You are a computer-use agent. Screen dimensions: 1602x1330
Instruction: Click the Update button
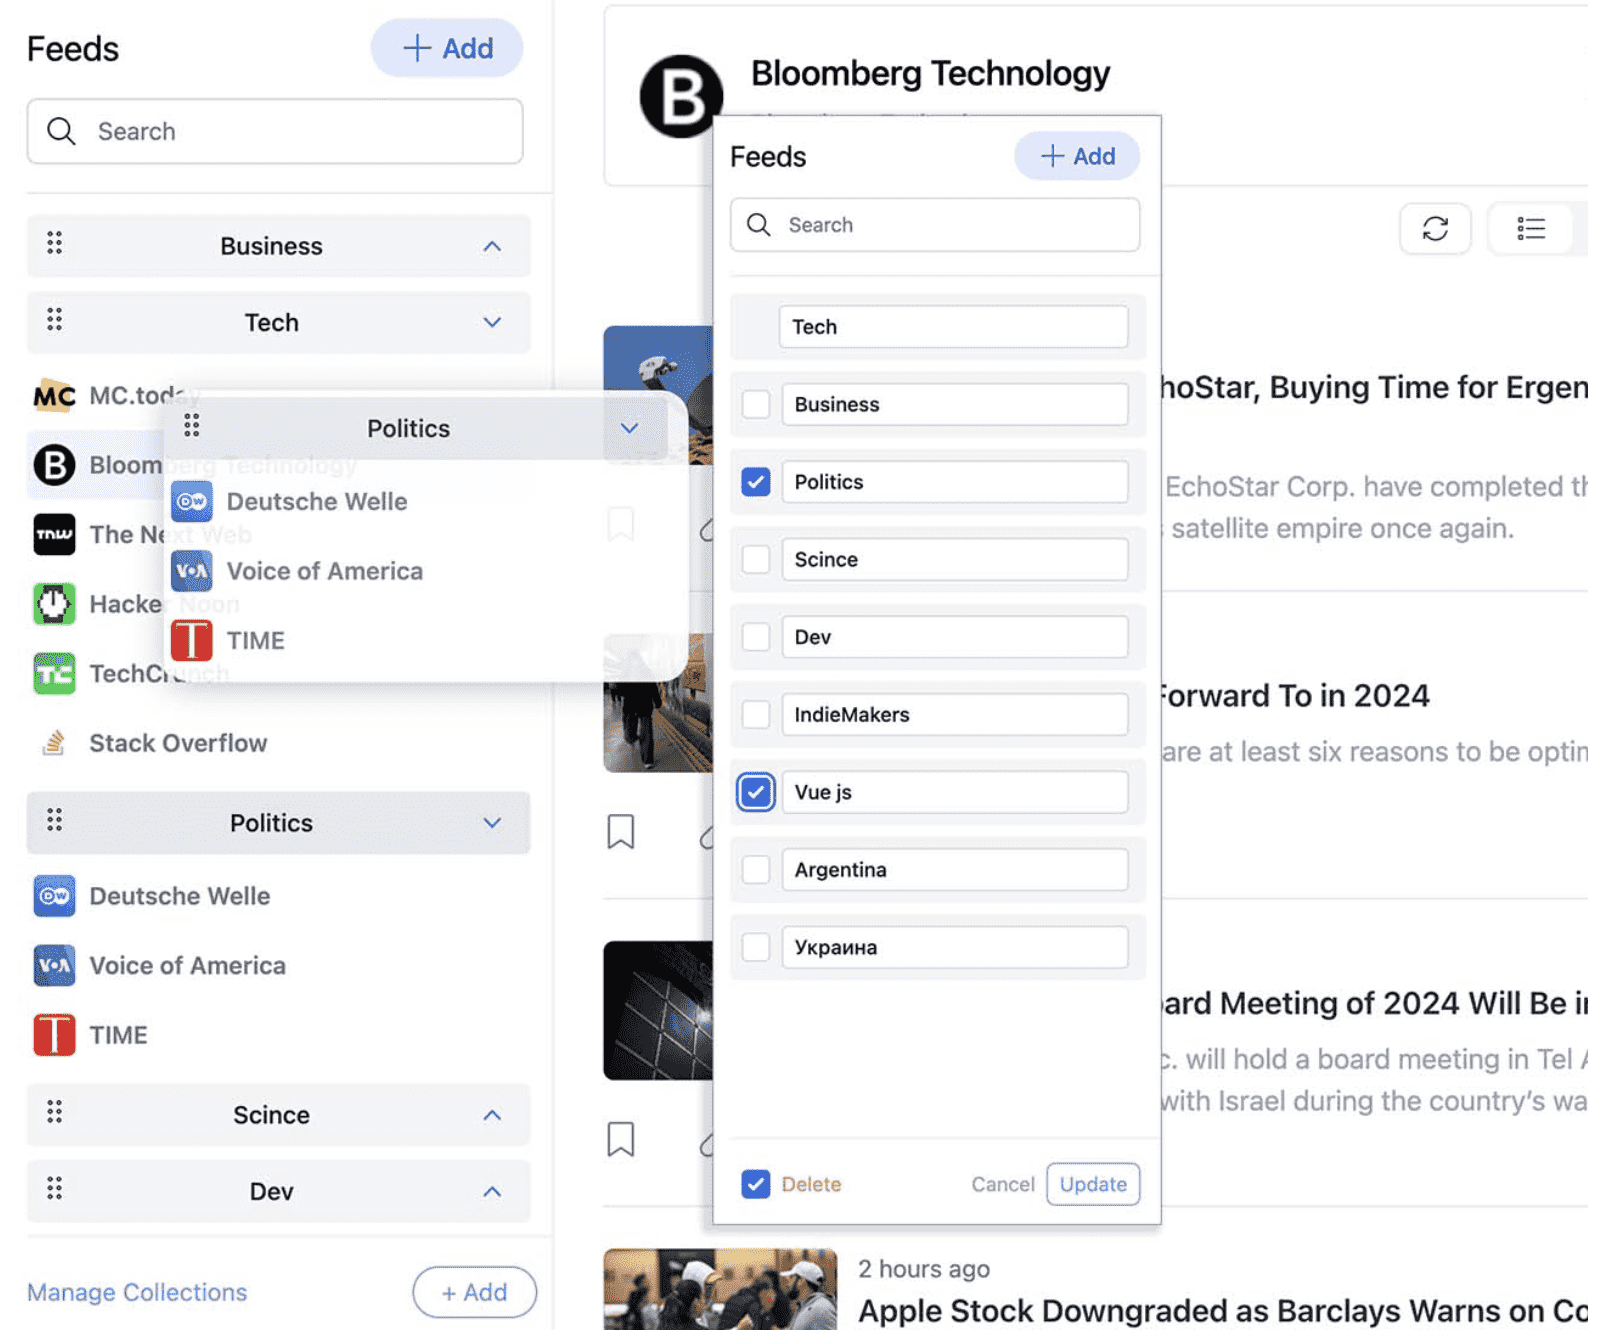pos(1092,1184)
